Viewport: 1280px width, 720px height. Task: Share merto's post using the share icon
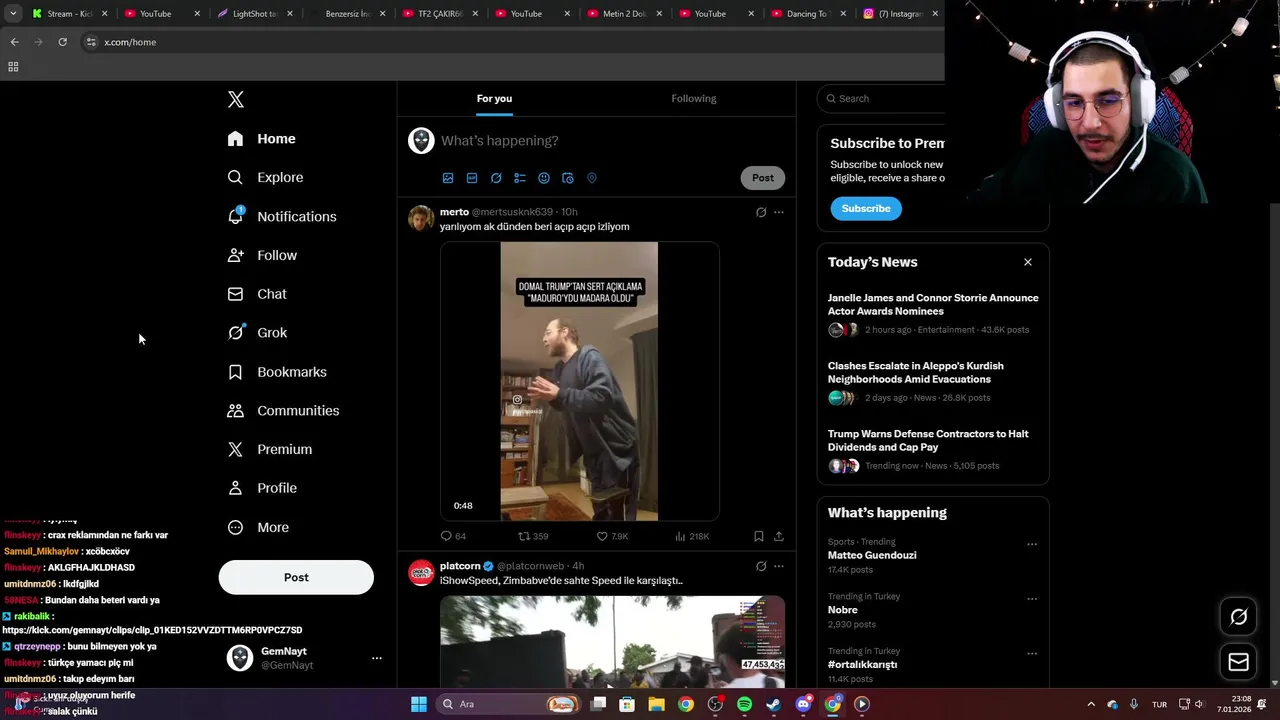click(x=779, y=536)
